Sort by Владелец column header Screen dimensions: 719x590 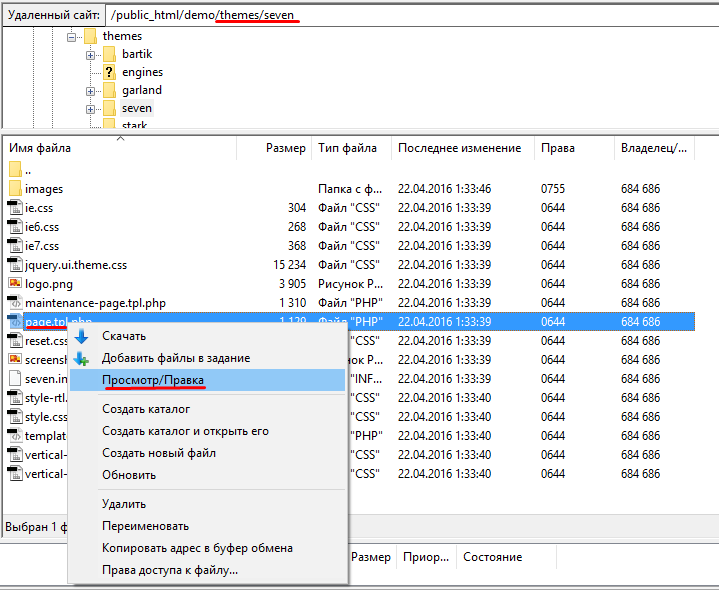(x=654, y=148)
